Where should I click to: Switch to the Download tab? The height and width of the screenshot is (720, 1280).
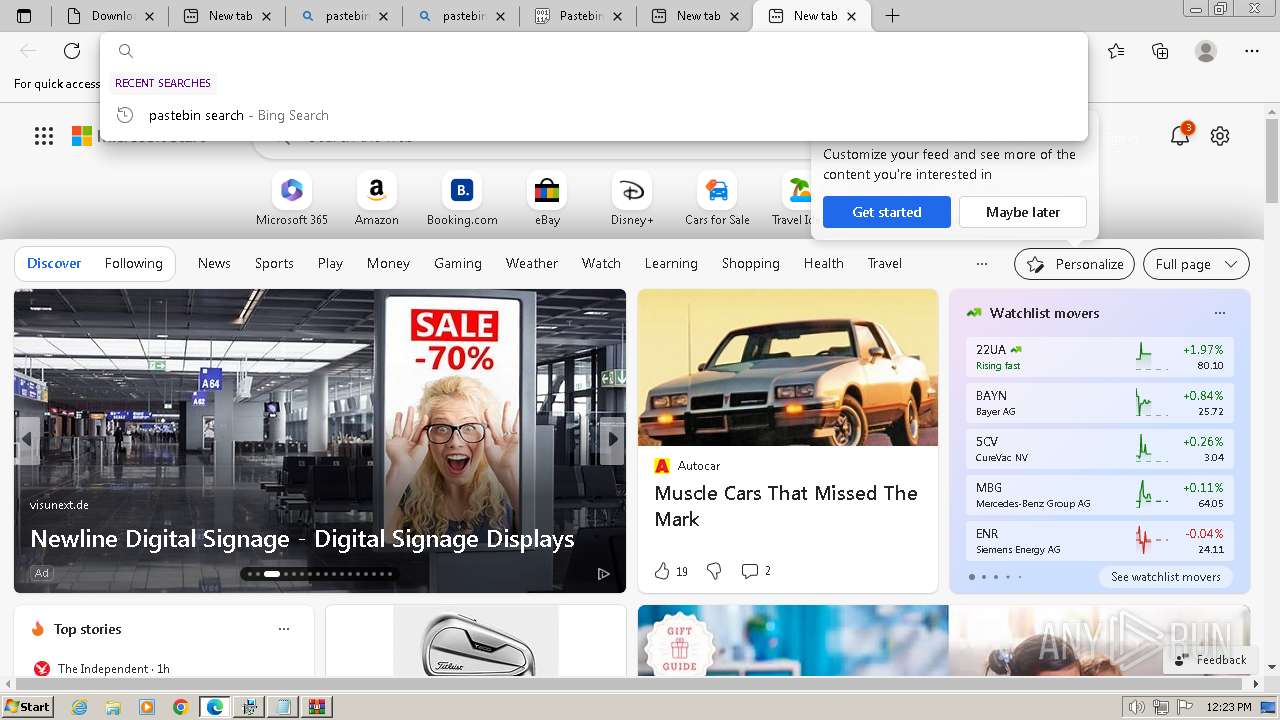point(110,16)
